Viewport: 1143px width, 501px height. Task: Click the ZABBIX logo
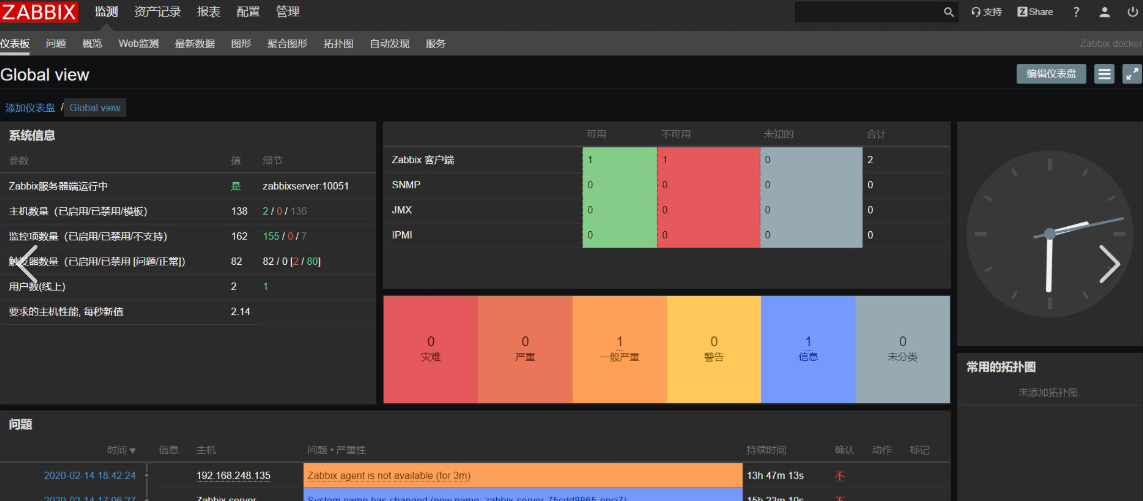(x=39, y=12)
